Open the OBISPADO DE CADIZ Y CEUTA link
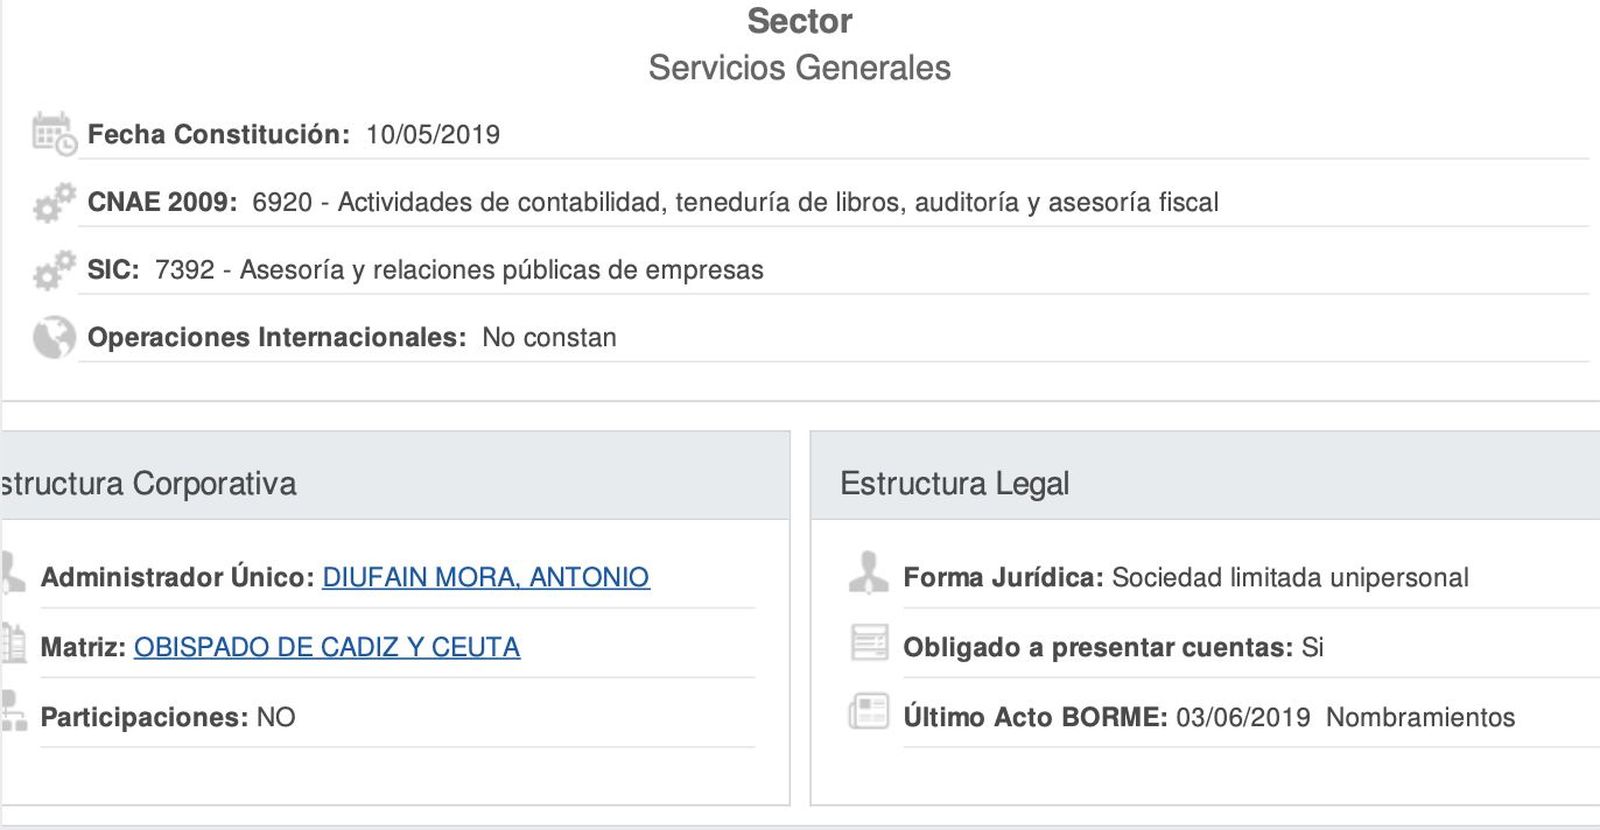Viewport: 1600px width, 830px height. coord(327,647)
